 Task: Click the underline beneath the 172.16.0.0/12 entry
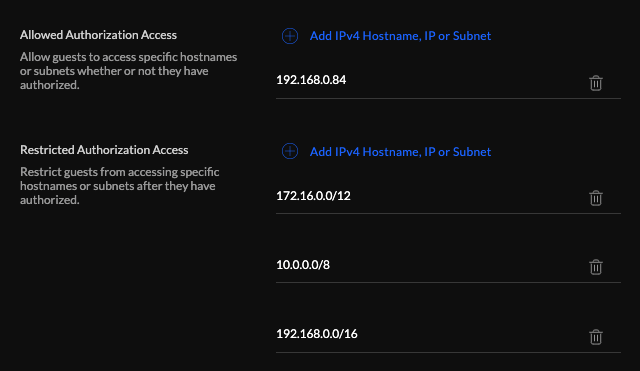448,213
